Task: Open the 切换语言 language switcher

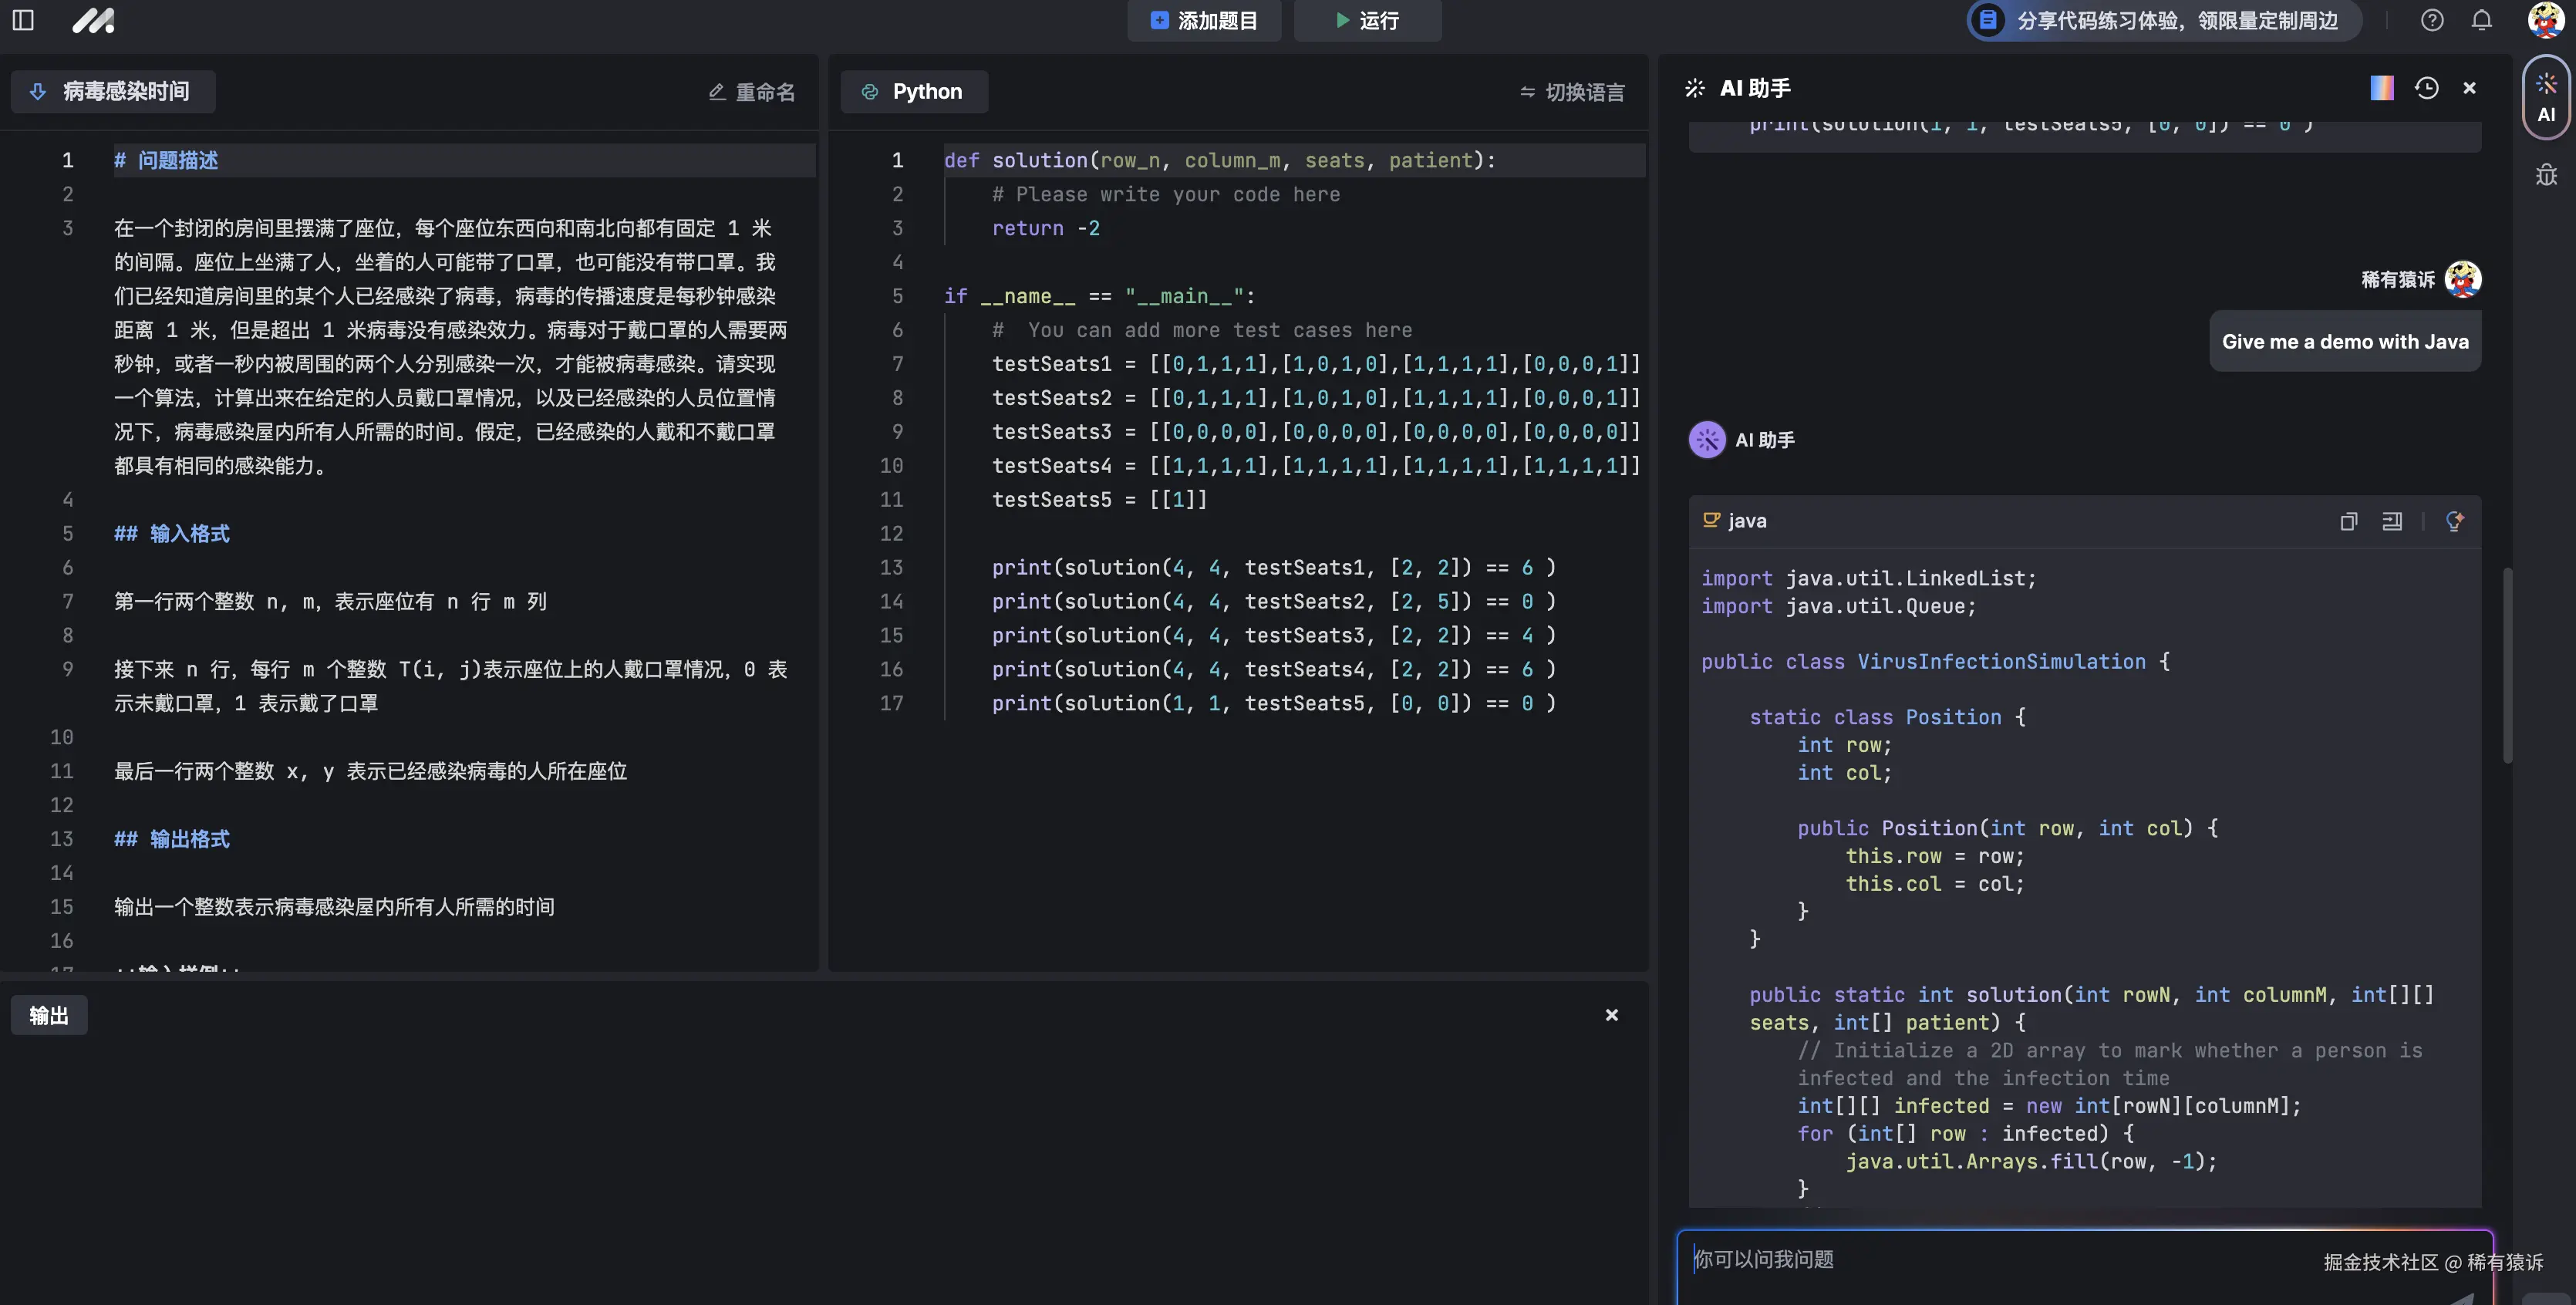Action: coord(1570,91)
